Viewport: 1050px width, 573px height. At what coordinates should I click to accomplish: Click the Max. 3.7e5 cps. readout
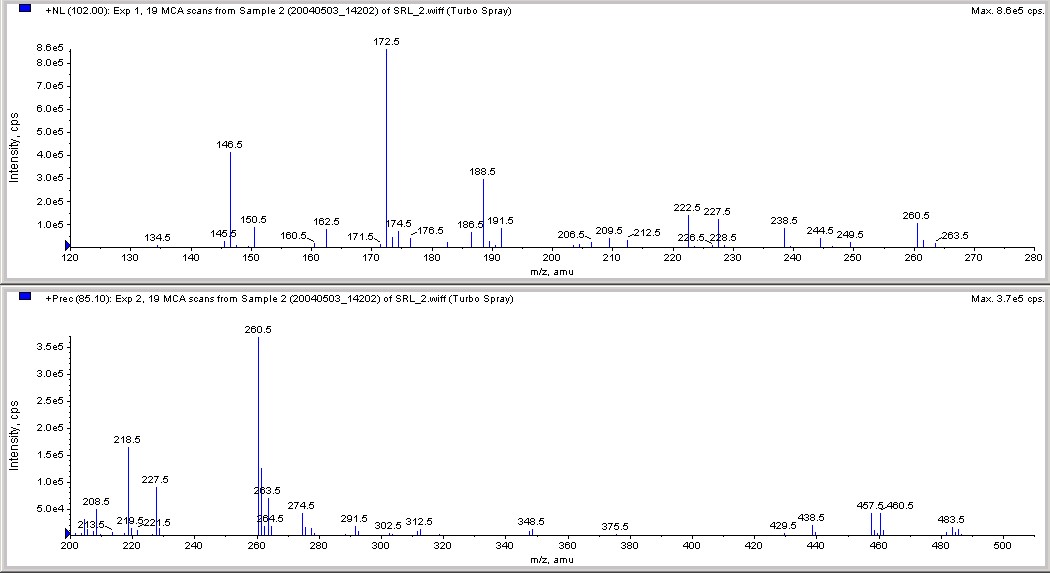point(1007,299)
